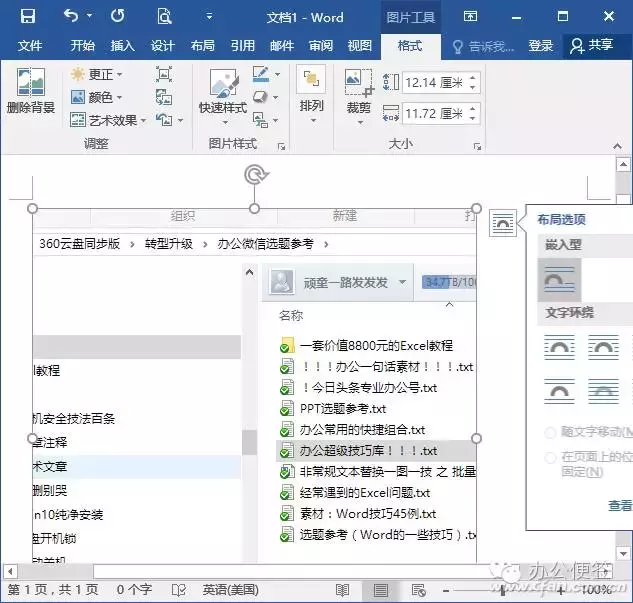Click the Change Picture icon

(164, 97)
